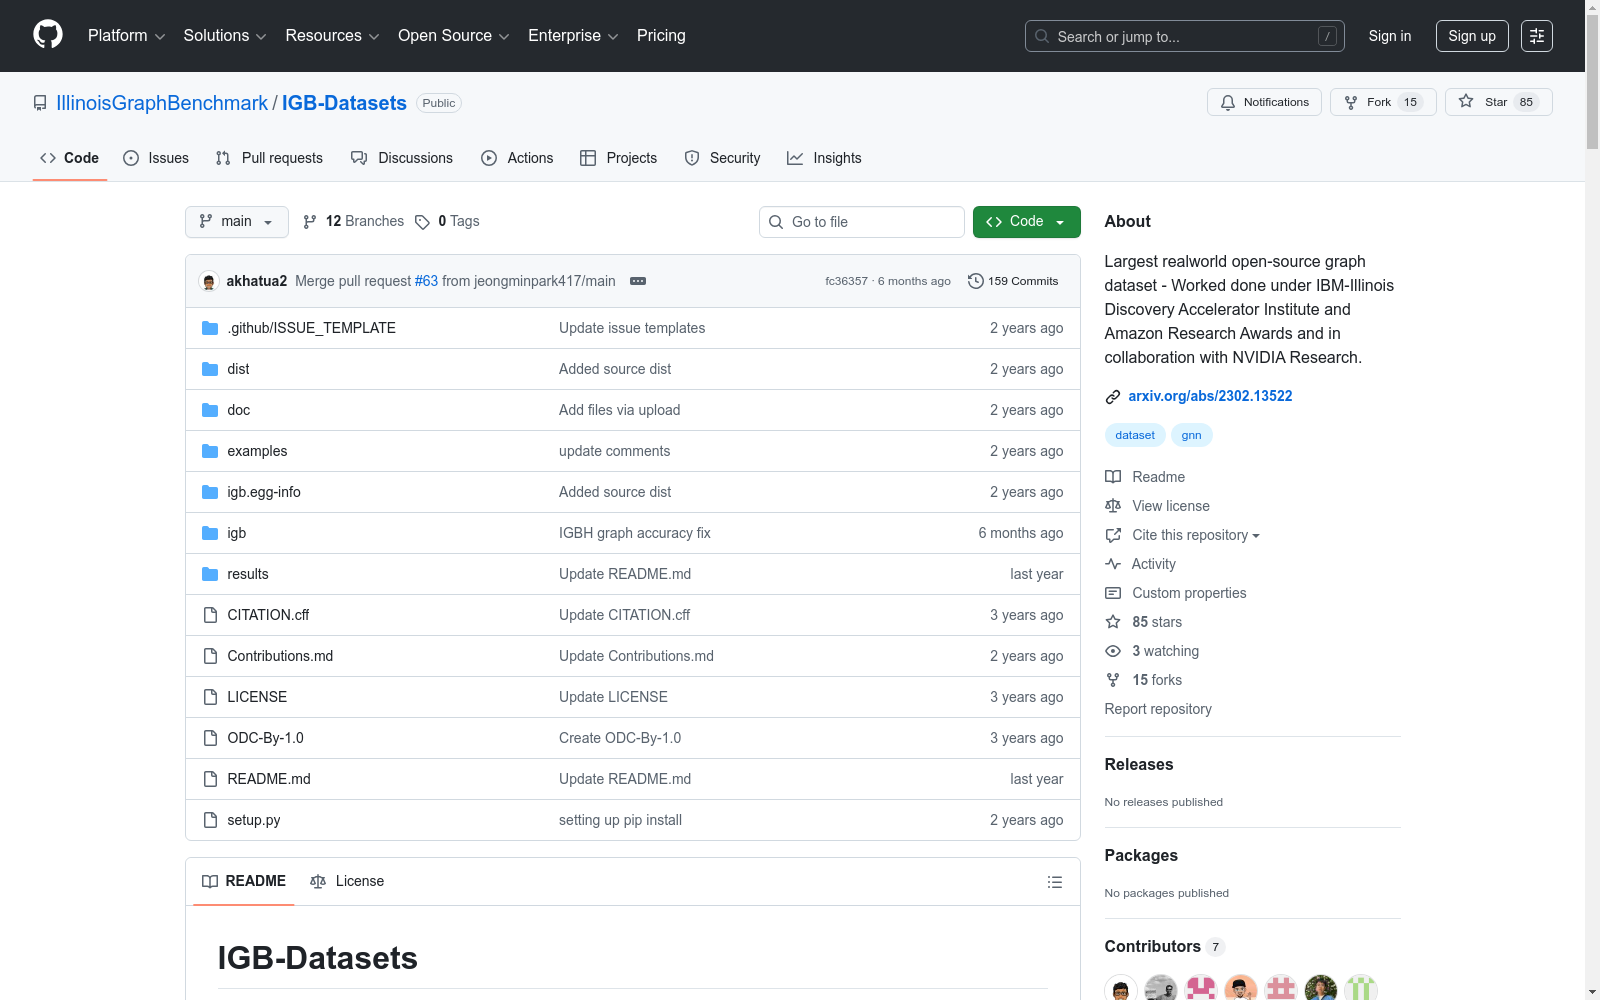Click the Notifications bell button
Screen dimensions: 1600x1000
coord(1265,102)
